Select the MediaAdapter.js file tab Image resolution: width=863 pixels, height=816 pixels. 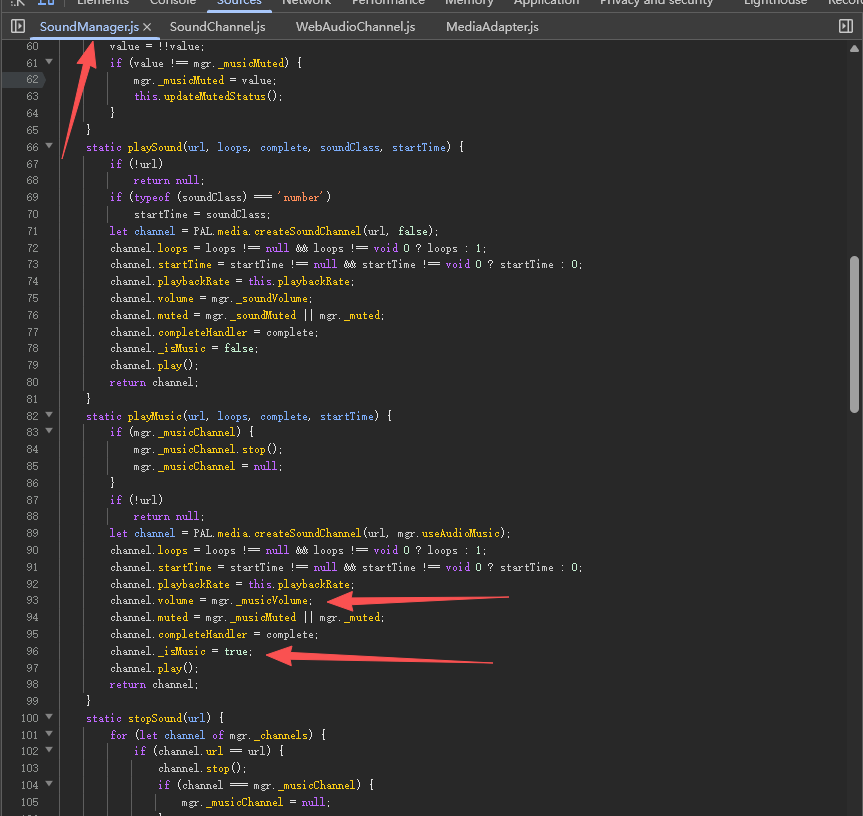tap(492, 27)
